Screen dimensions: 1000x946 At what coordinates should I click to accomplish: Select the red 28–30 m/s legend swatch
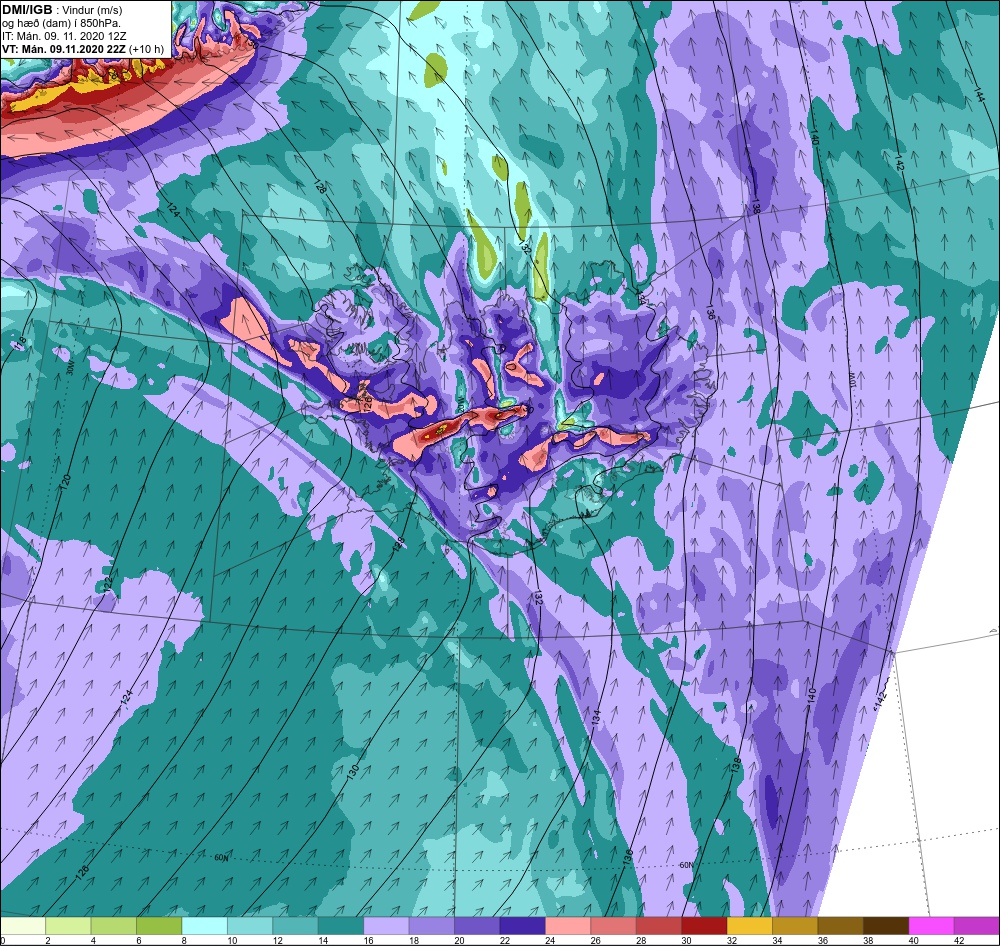(659, 926)
